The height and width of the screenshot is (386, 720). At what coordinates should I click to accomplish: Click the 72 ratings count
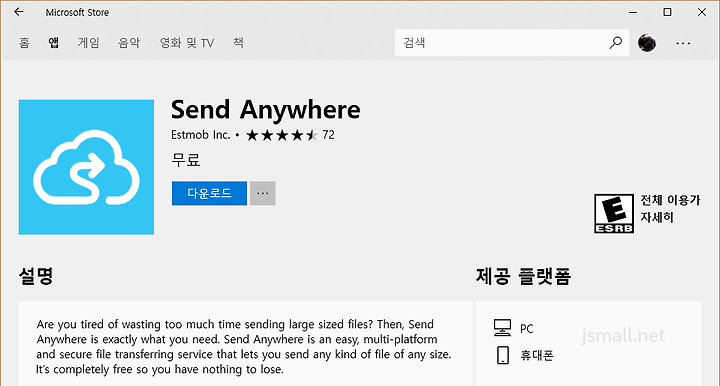[x=328, y=135]
